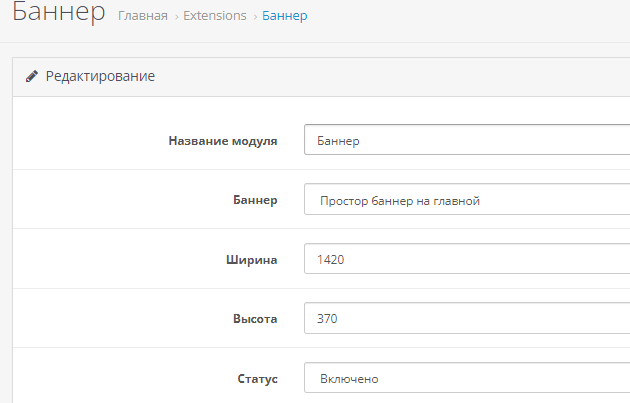Click the empty area of Редактирование header bar
Viewport: 630px width, 403px height.
(x=400, y=76)
